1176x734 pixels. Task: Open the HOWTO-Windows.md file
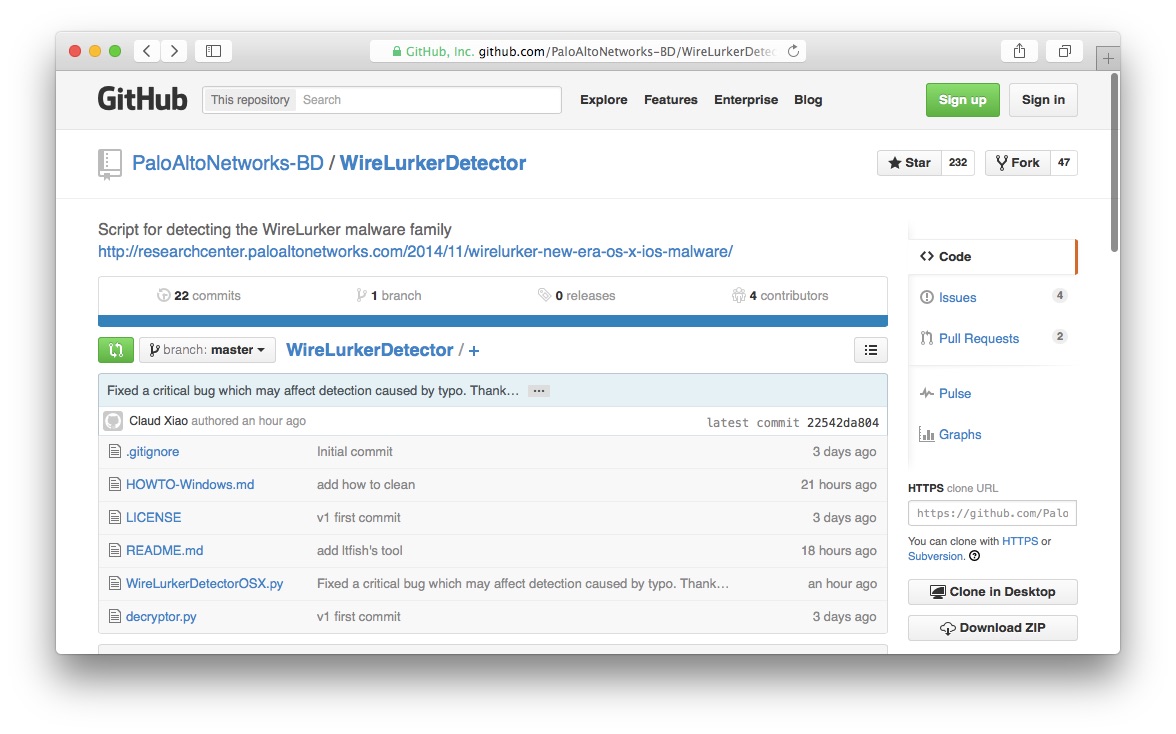(190, 484)
